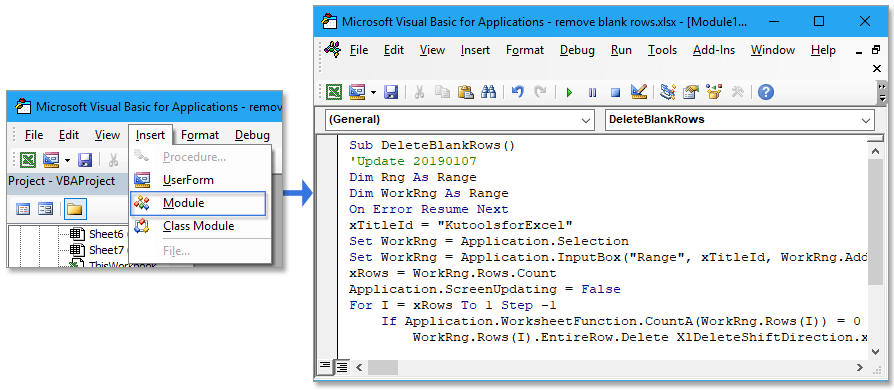Screen dimensions: 894x390
Task: Click the 'On Error Resume Next' code line
Action: (428, 209)
